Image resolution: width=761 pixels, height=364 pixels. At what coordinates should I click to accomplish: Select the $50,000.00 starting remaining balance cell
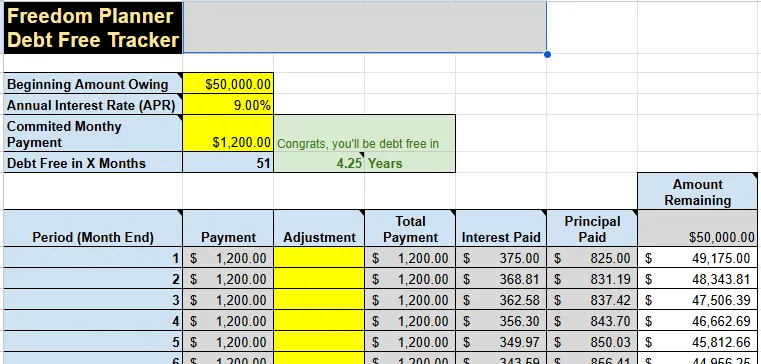click(697, 228)
